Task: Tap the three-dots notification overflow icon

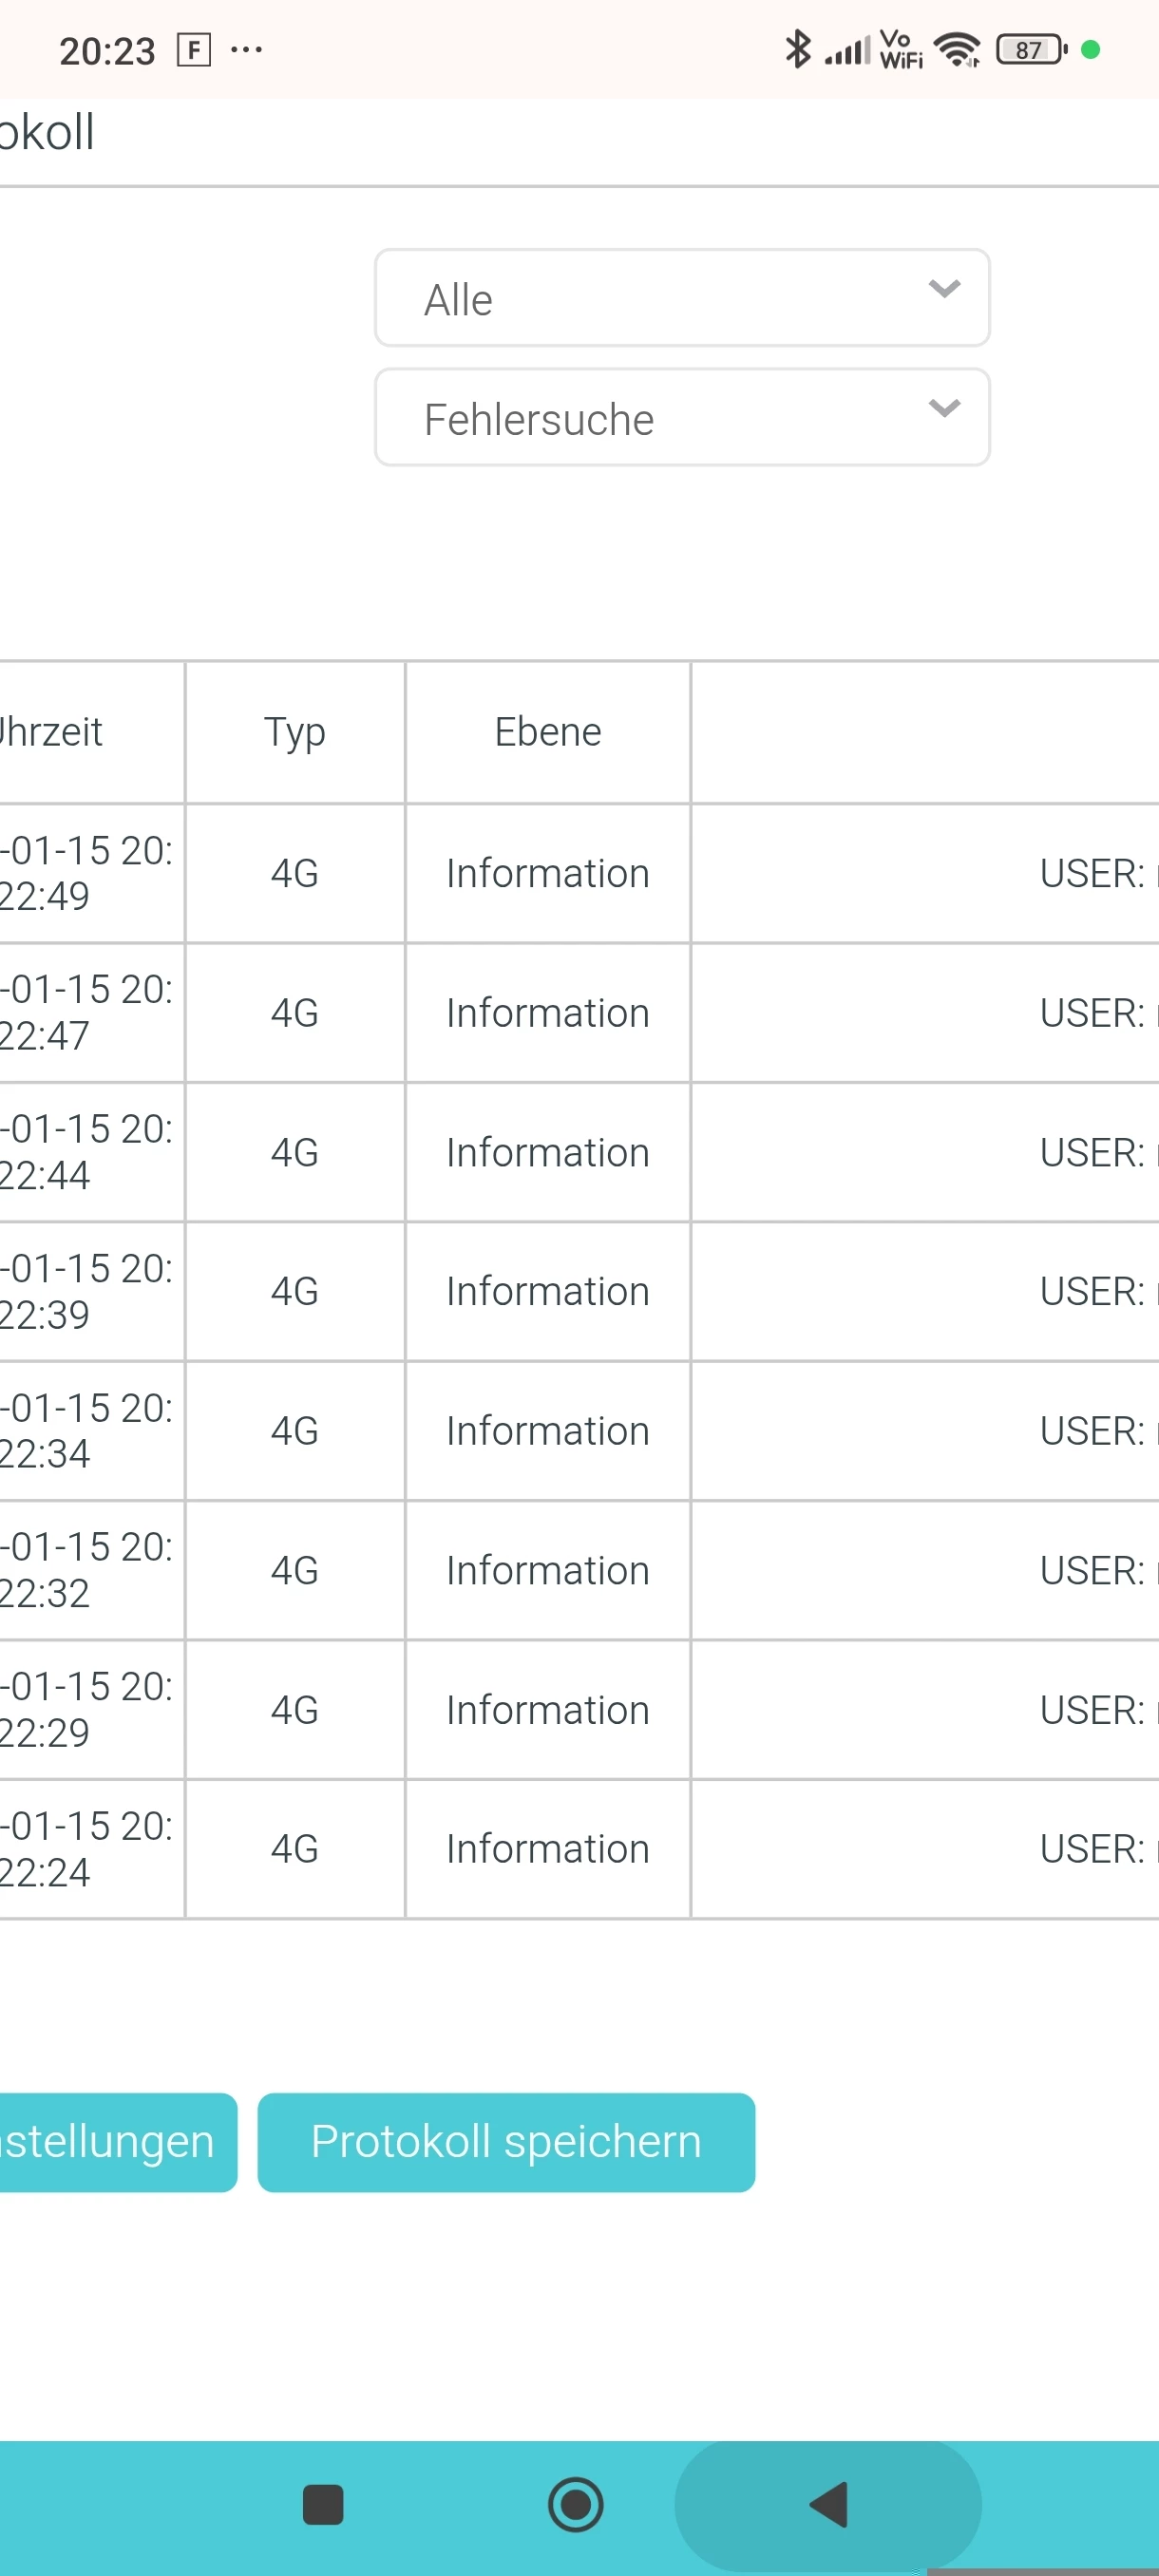Action: tap(246, 49)
